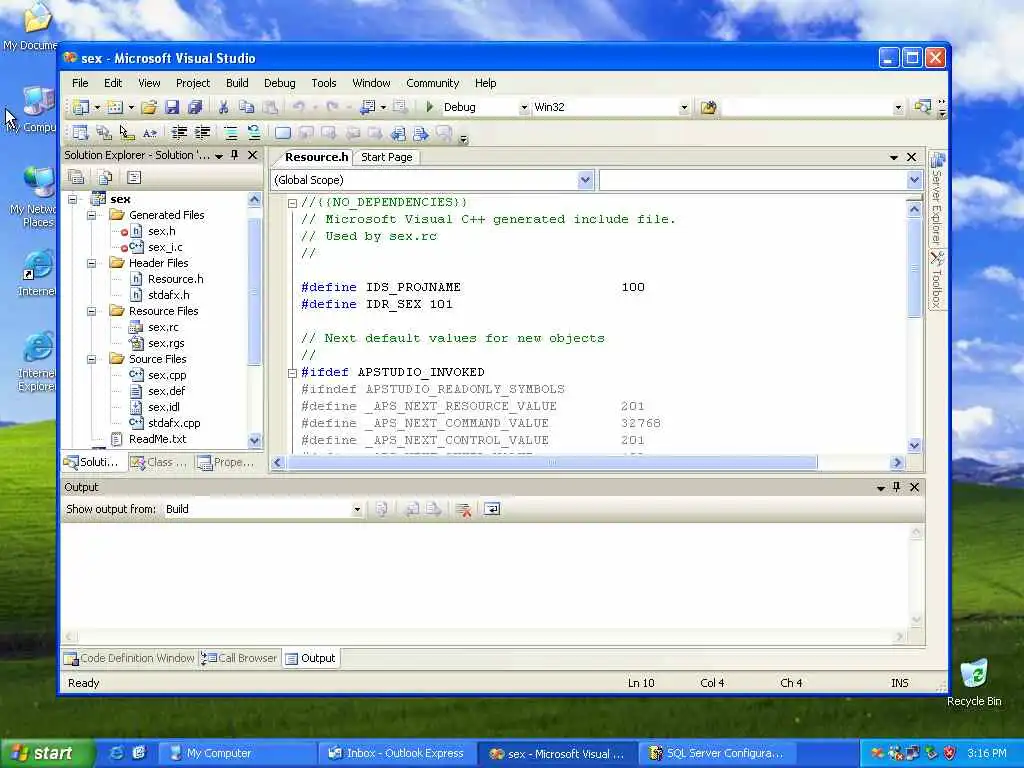Toggle a bookmark on the current line
Viewport: 1024px width, 768px height.
coord(283,133)
